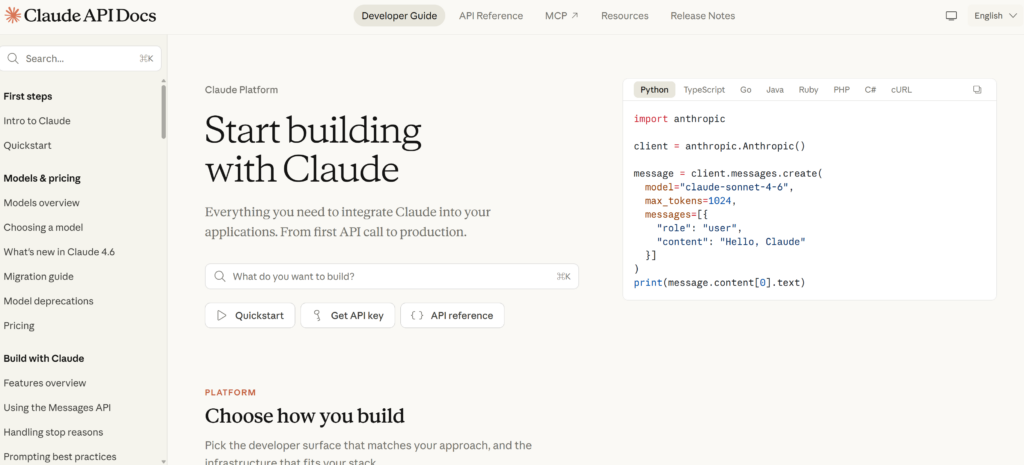Open Quickstart in the sidebar
This screenshot has height=465, width=1024.
(27, 146)
